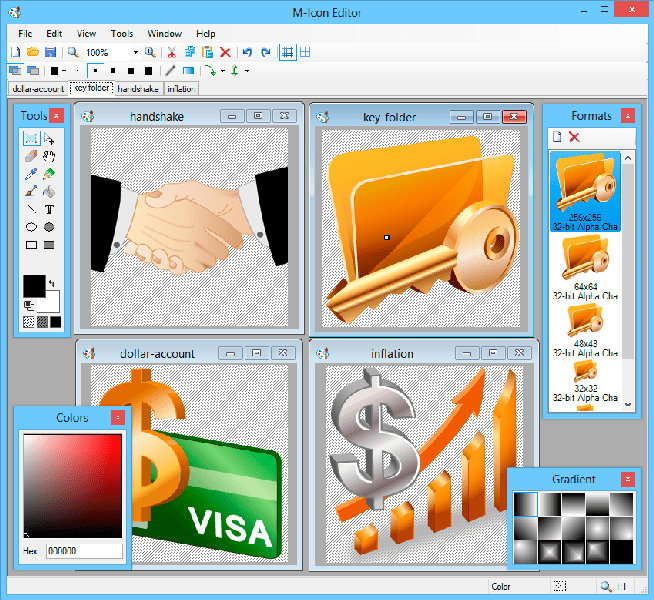654x600 pixels.
Task: Cut selection with the scissors icon
Action: (171, 52)
